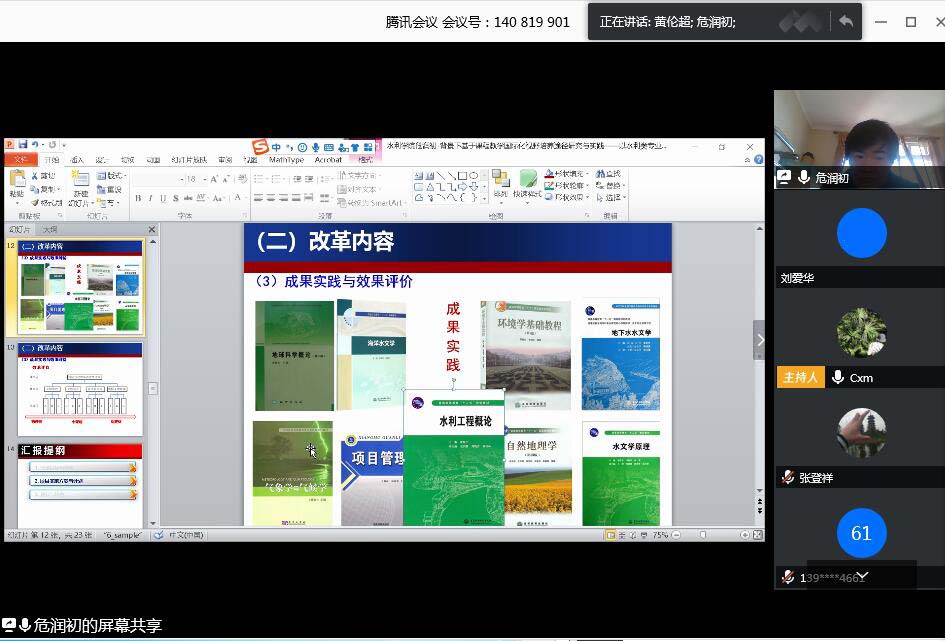Click the Paste icon in the ribbon
Image resolution: width=945 pixels, height=641 pixels.
click(17, 184)
